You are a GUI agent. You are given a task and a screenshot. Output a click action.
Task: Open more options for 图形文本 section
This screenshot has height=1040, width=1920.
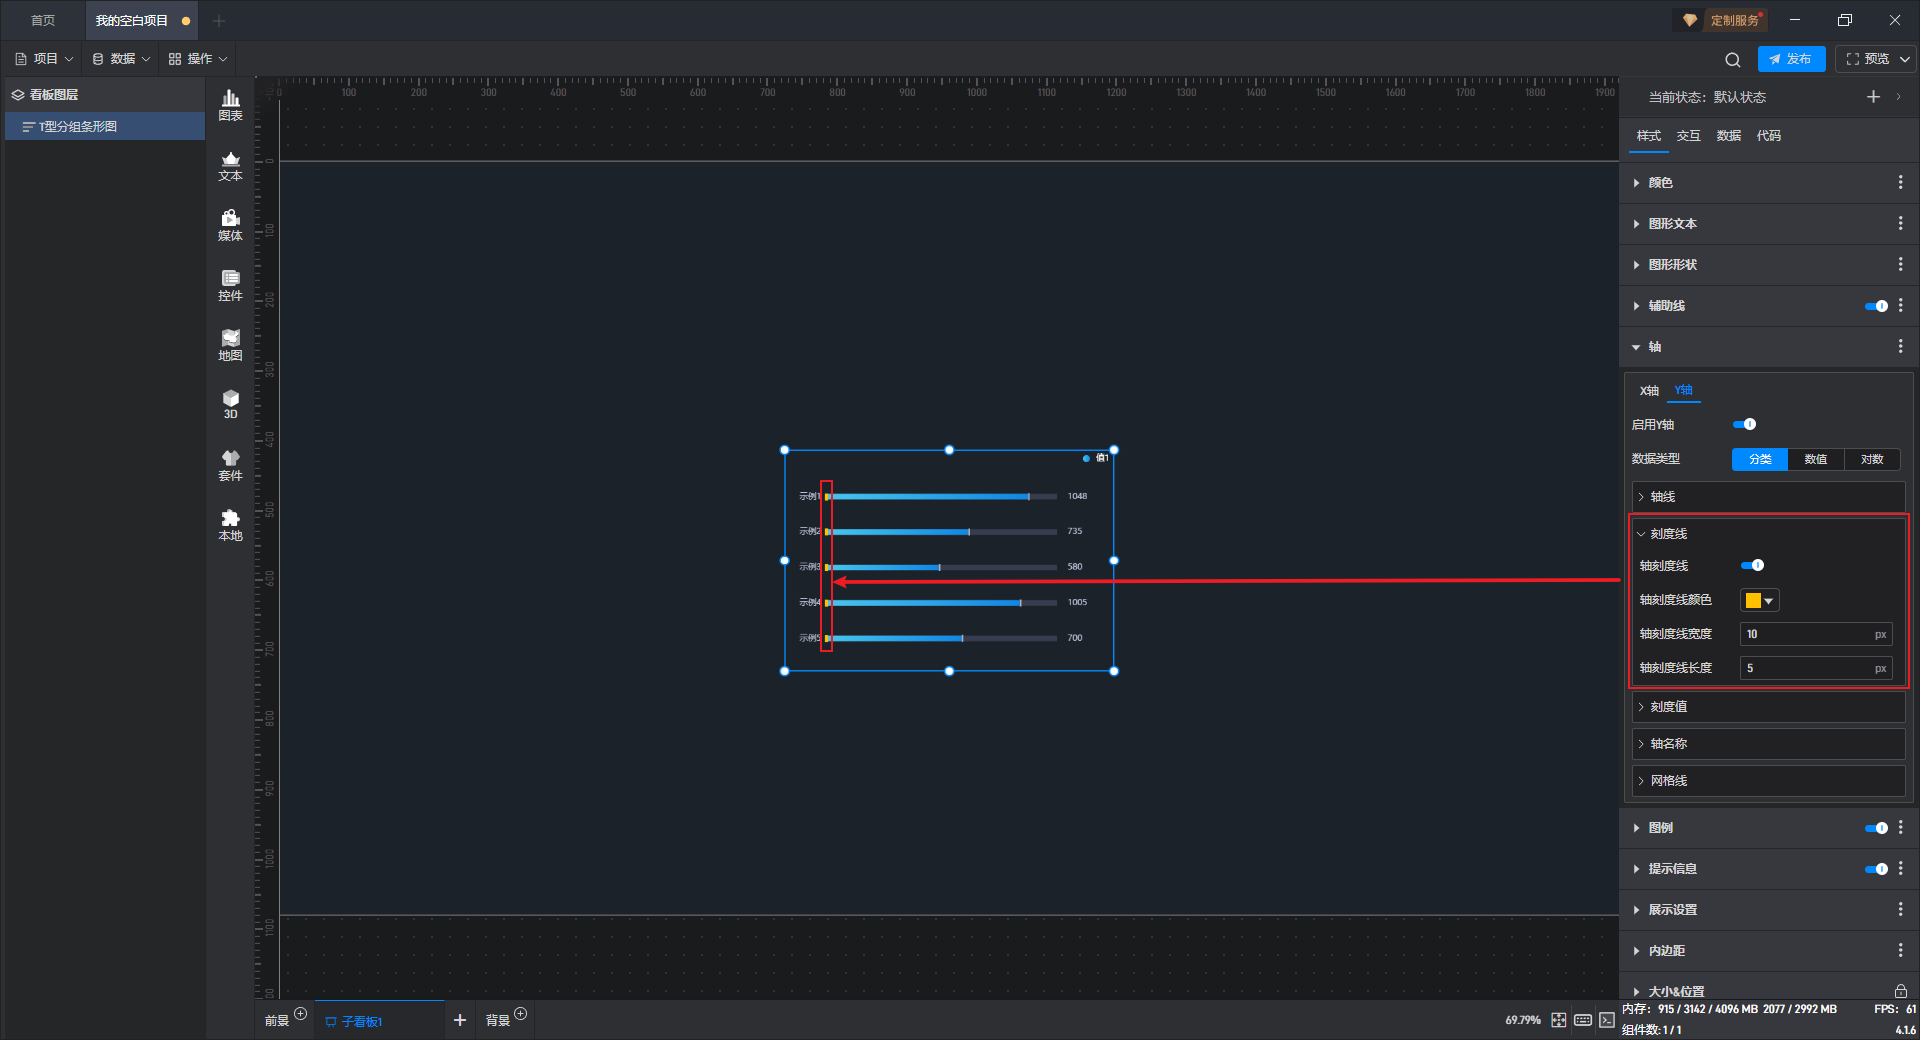[1900, 224]
